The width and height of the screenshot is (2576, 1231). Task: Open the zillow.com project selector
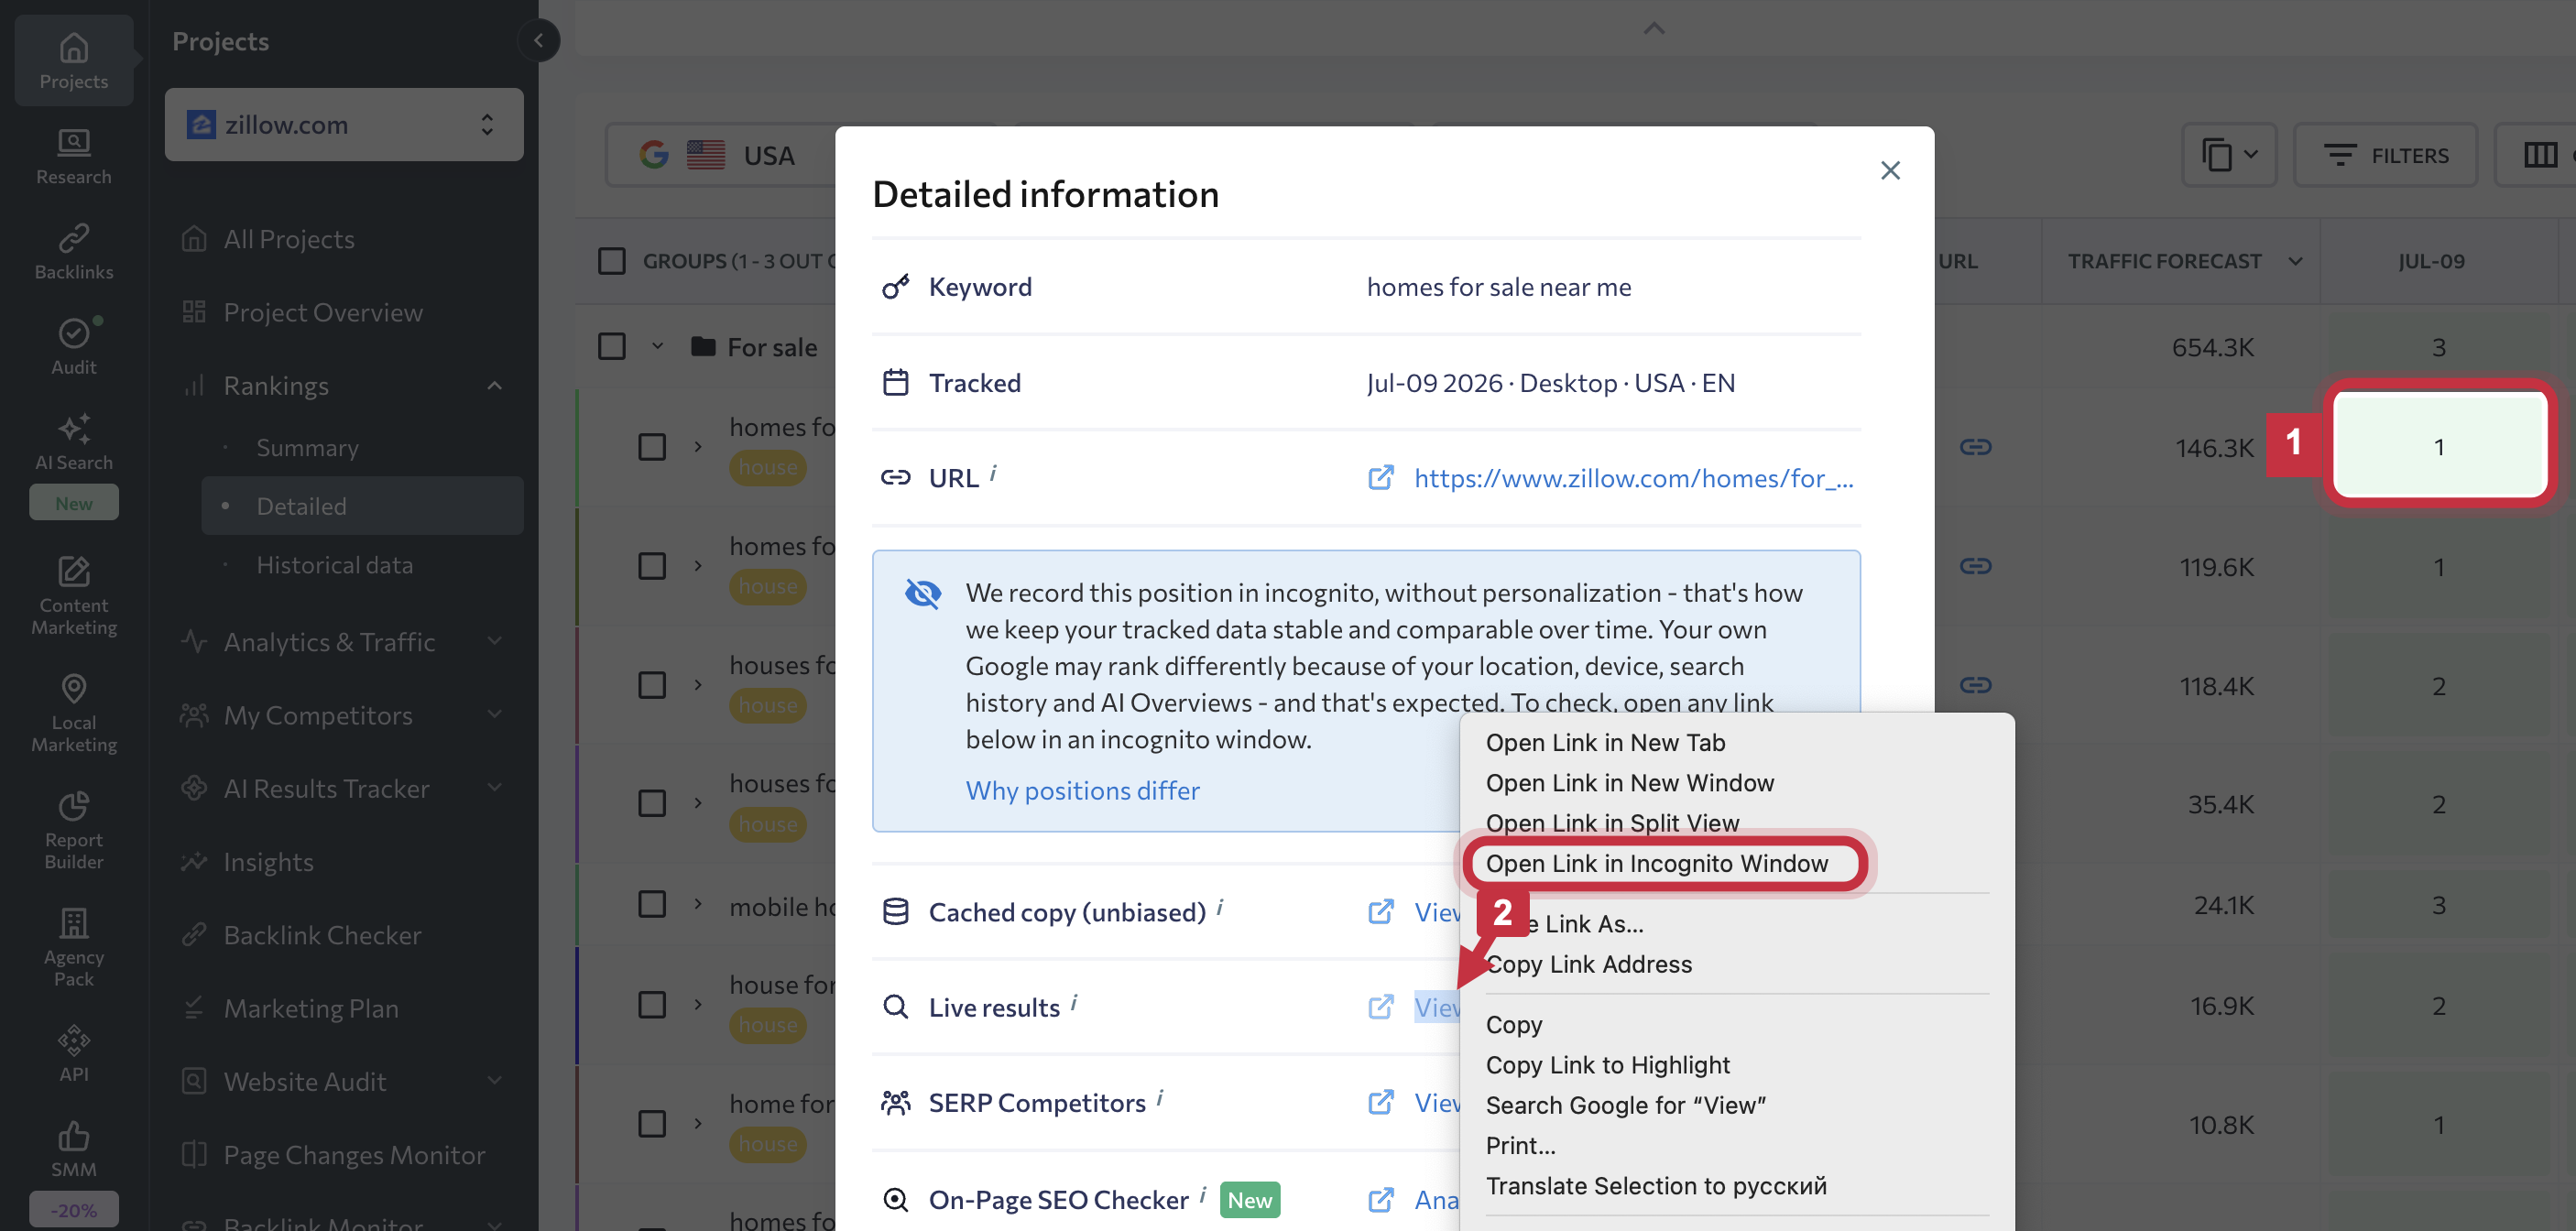pyautogui.click(x=344, y=124)
